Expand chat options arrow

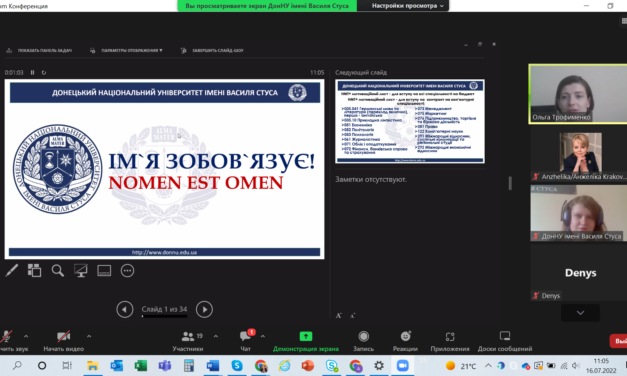263,336
